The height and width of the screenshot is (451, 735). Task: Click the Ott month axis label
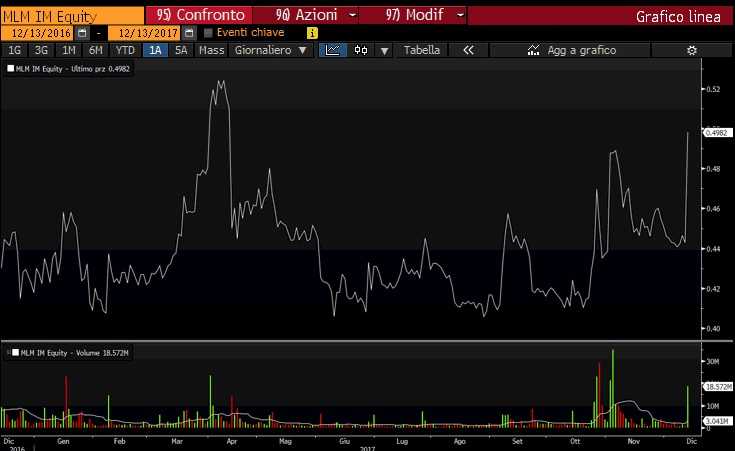click(575, 441)
